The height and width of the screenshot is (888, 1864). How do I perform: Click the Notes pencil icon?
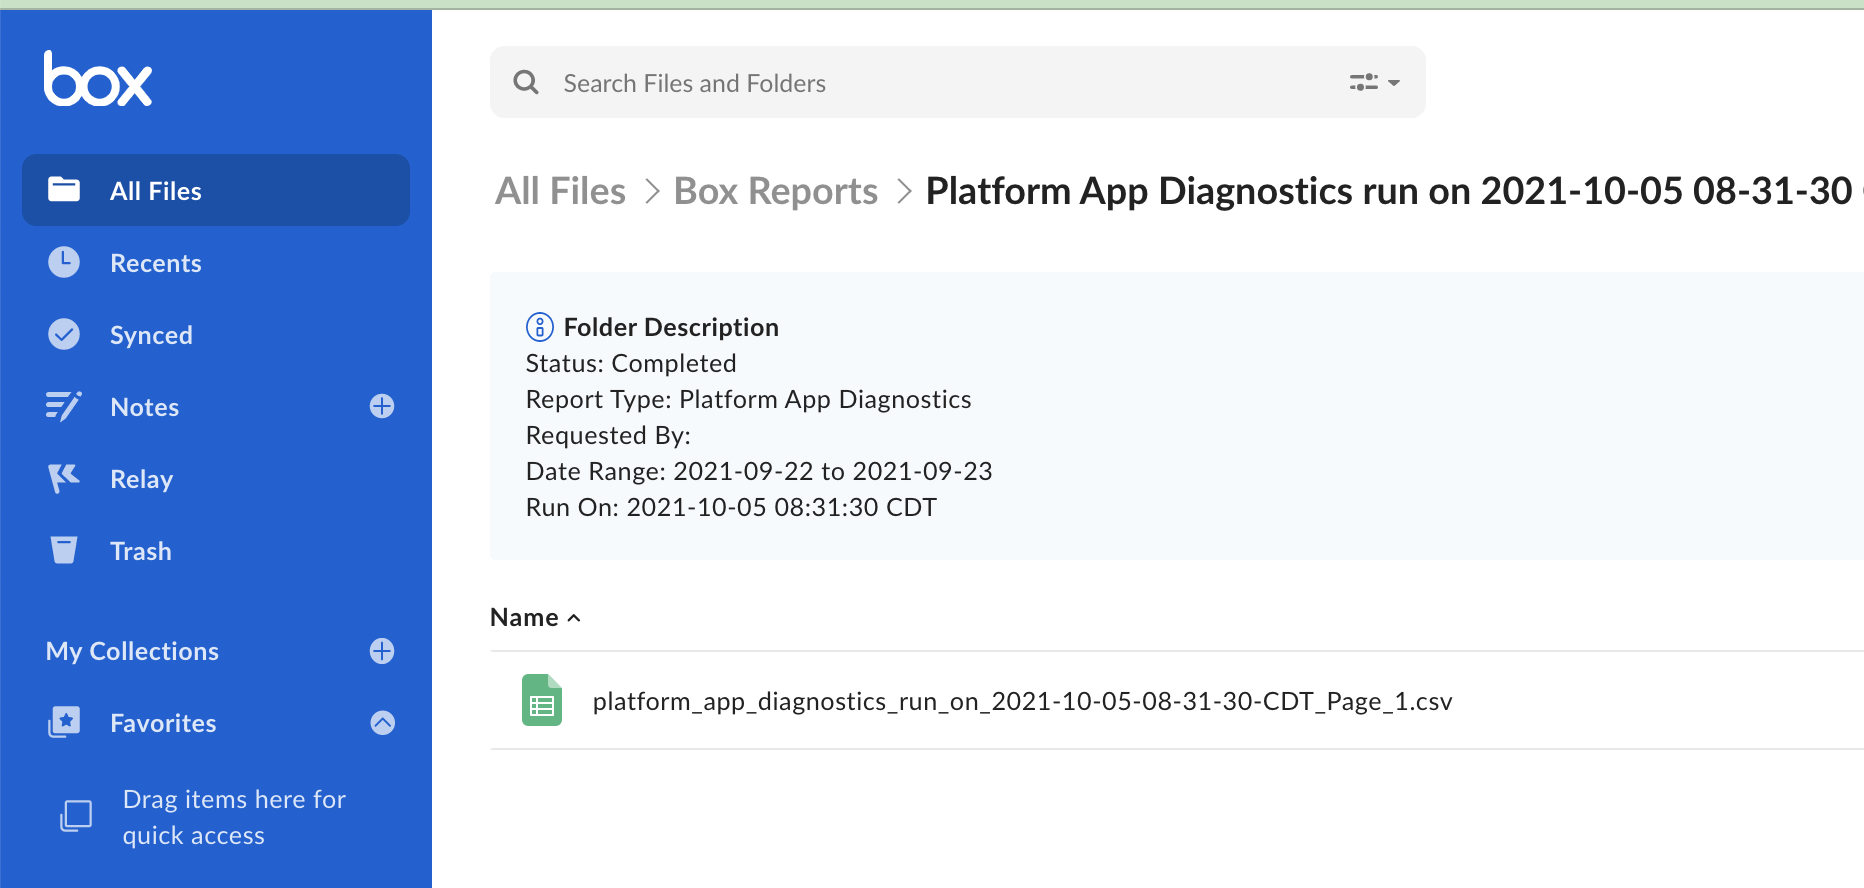pos(64,406)
